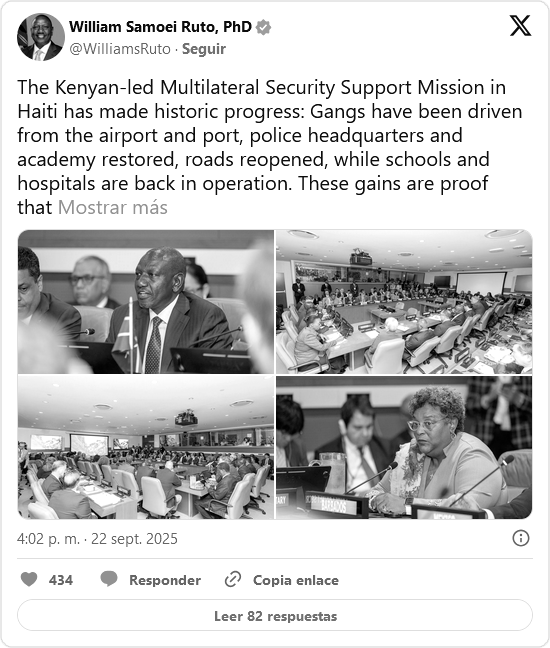This screenshot has width=550, height=648.
Task: View the Barbados delegate photo
Action: coord(404,447)
